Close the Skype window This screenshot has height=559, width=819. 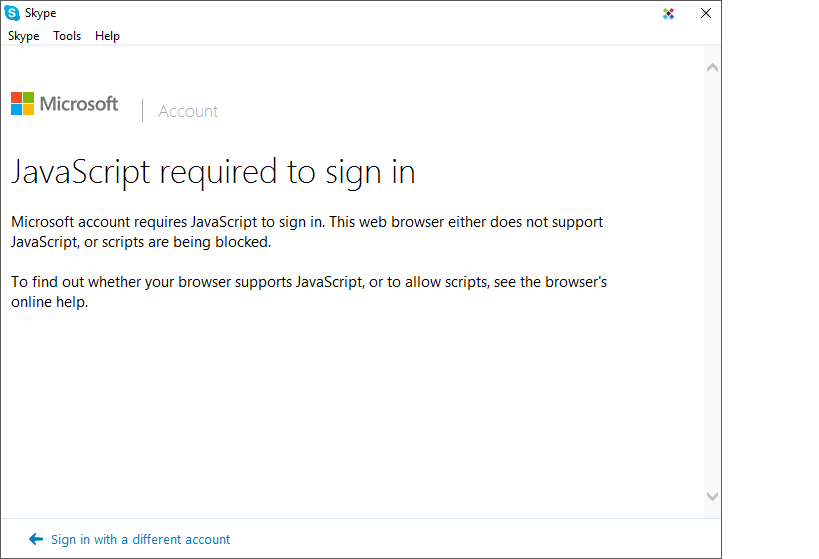(705, 14)
